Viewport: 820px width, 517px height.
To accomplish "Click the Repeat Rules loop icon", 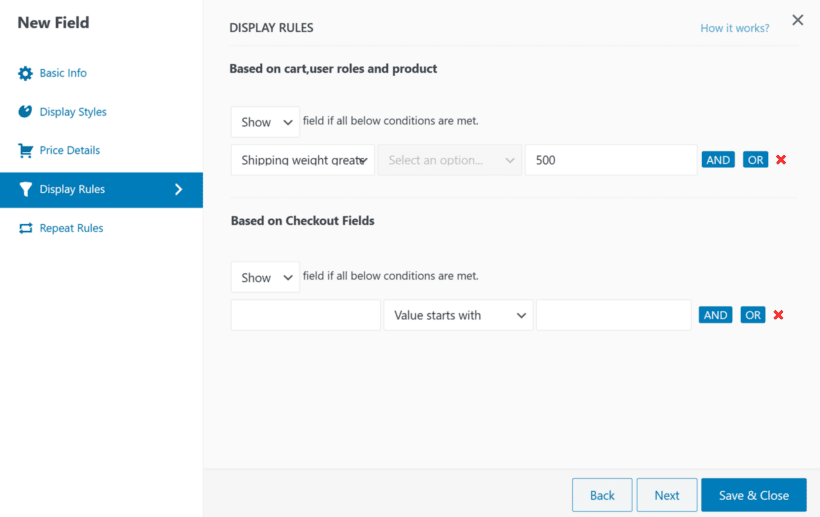I will 25,228.
